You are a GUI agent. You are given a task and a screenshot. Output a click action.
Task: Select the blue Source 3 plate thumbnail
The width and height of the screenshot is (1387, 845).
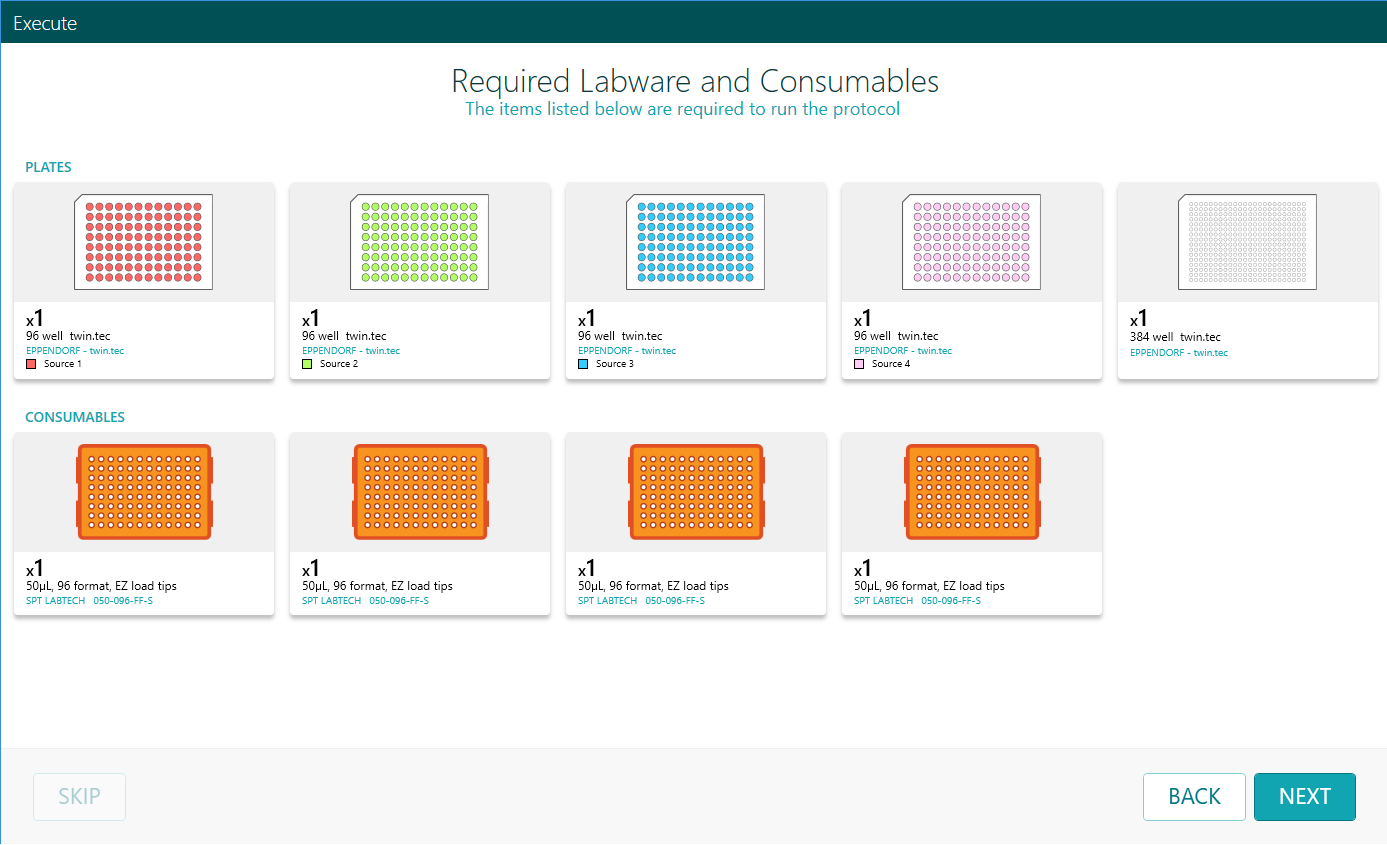(695, 241)
